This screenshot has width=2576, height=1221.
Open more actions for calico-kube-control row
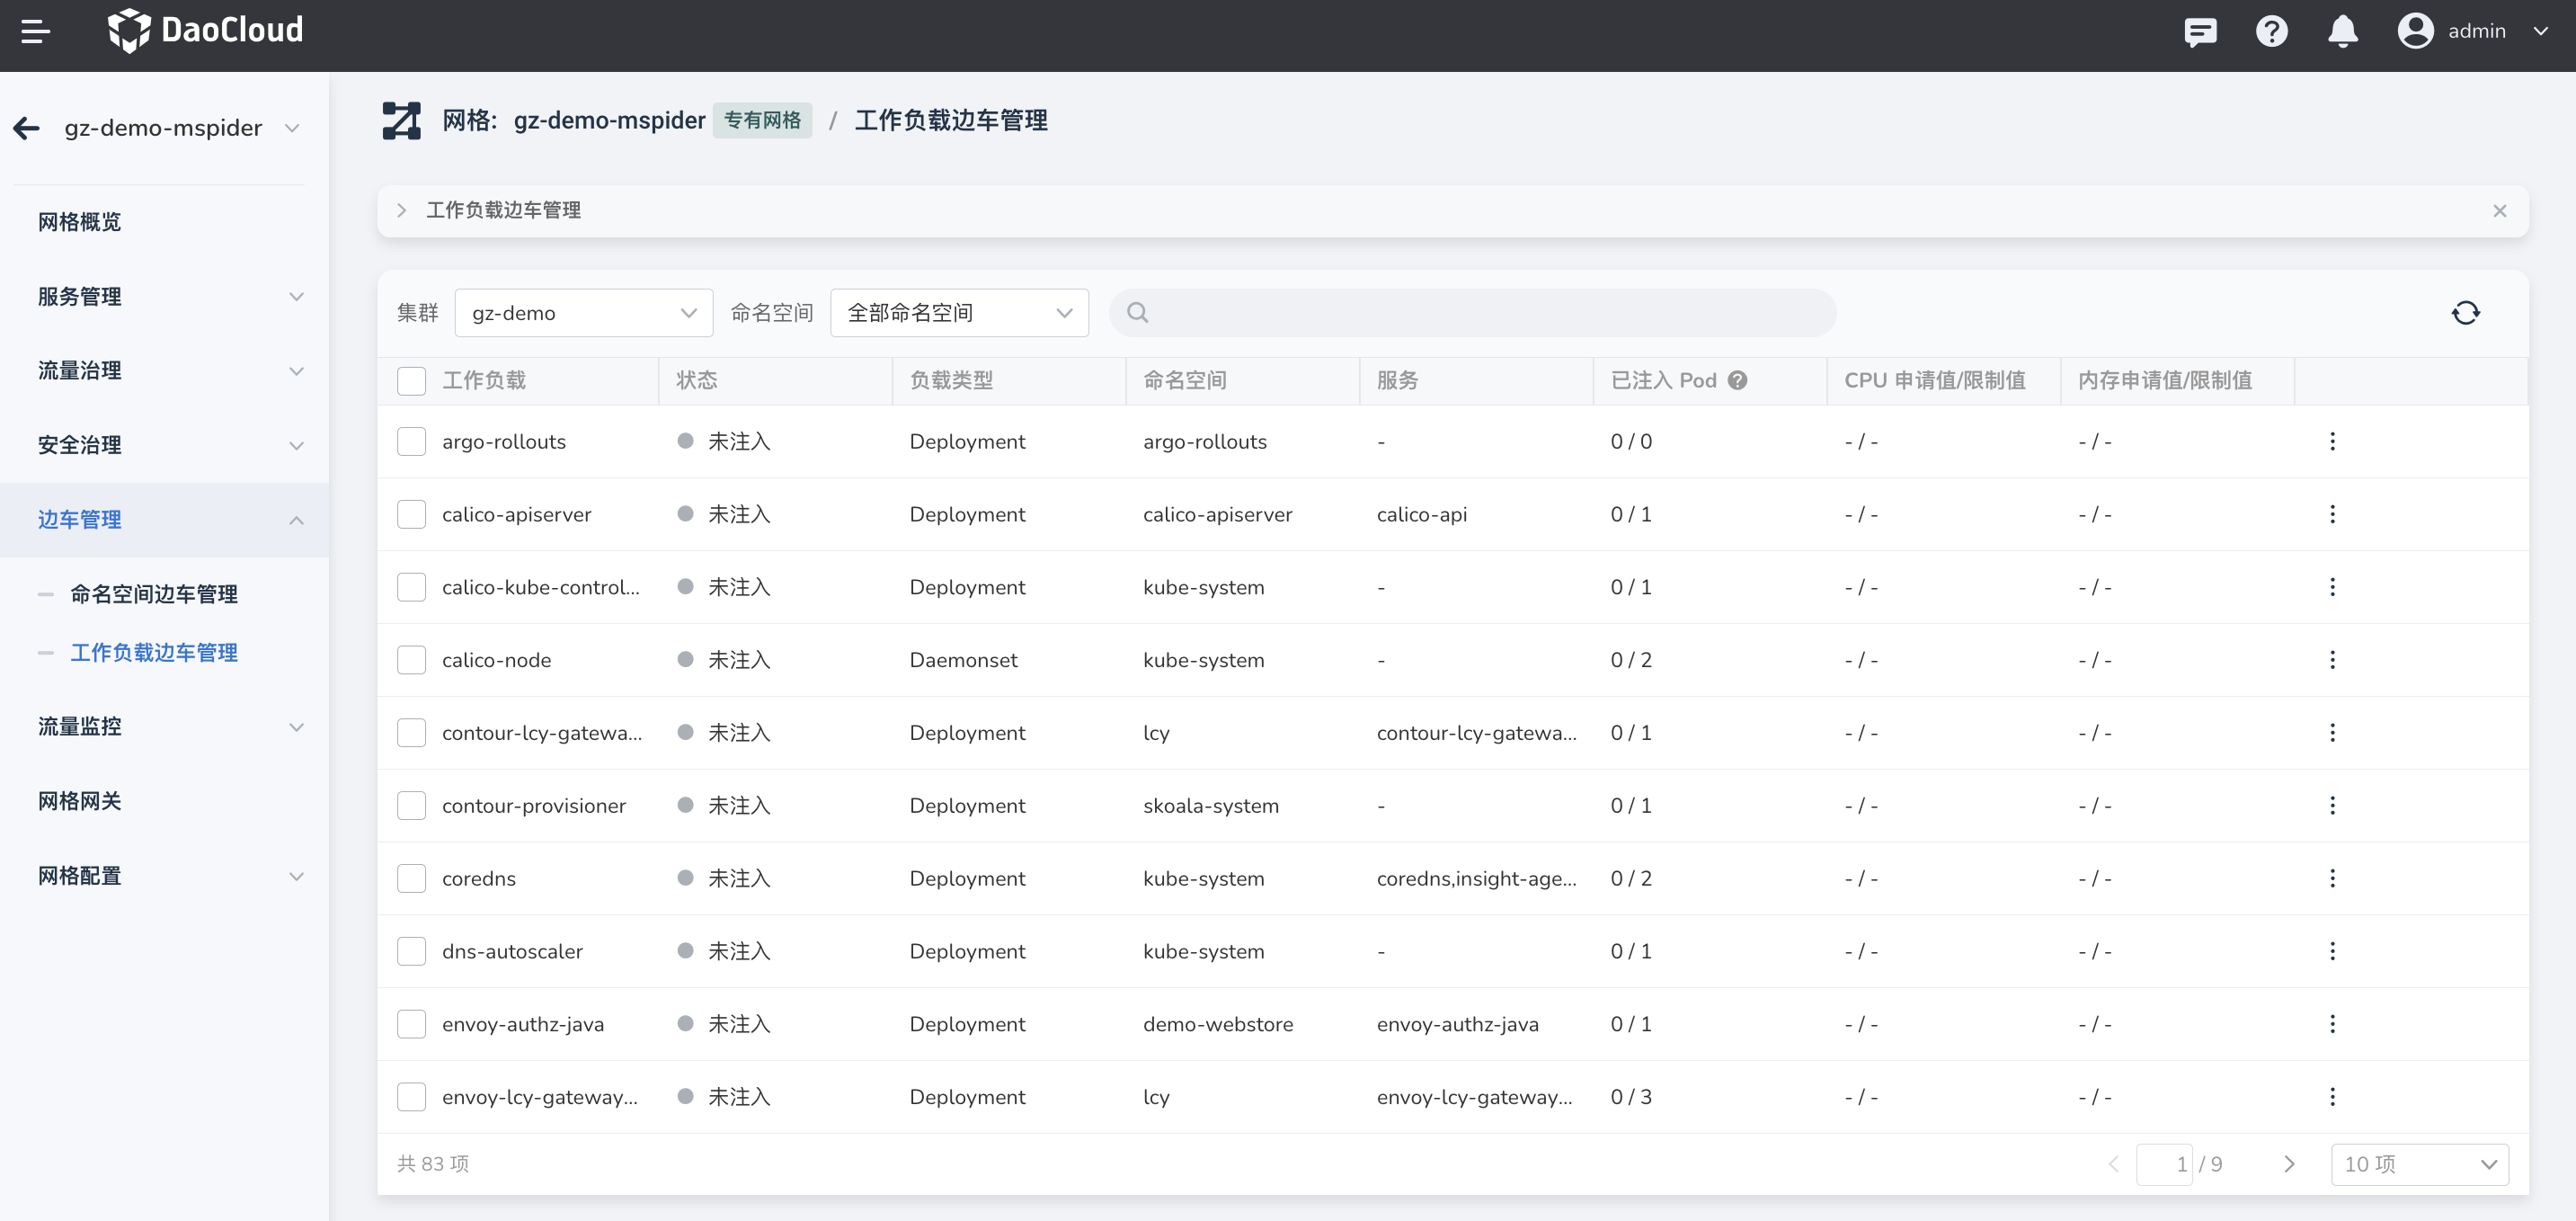coord(2332,587)
